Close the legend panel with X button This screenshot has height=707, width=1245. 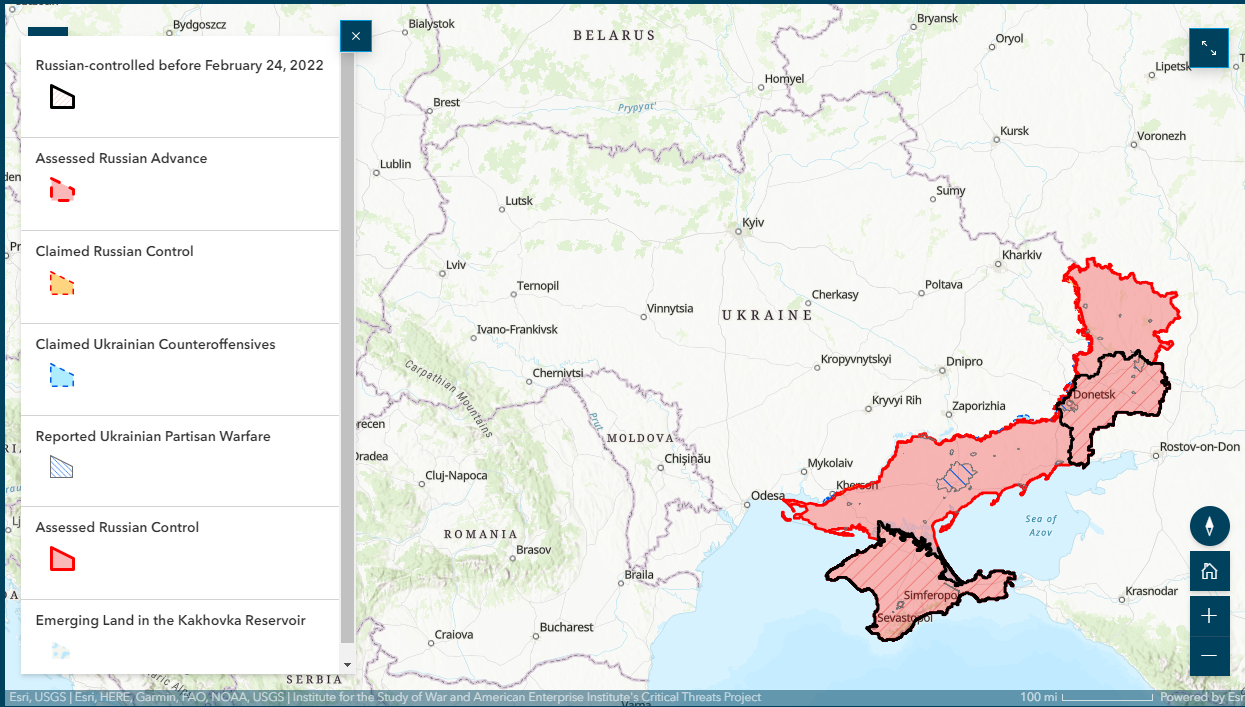356,37
